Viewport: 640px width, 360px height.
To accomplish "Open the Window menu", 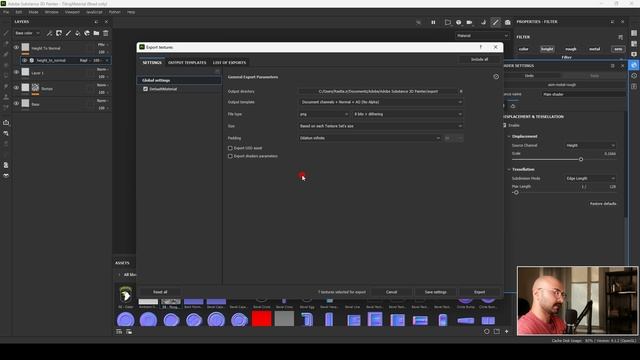I will tap(51, 12).
